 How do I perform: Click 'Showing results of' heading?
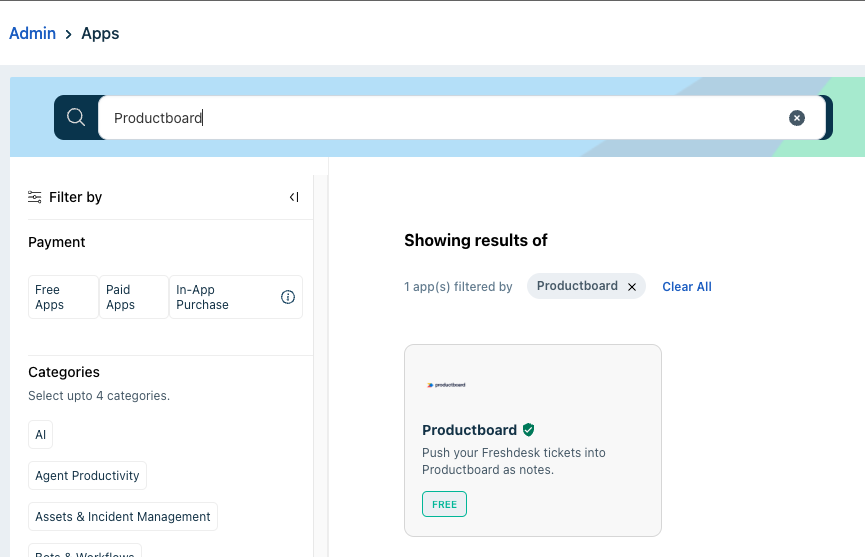476,240
